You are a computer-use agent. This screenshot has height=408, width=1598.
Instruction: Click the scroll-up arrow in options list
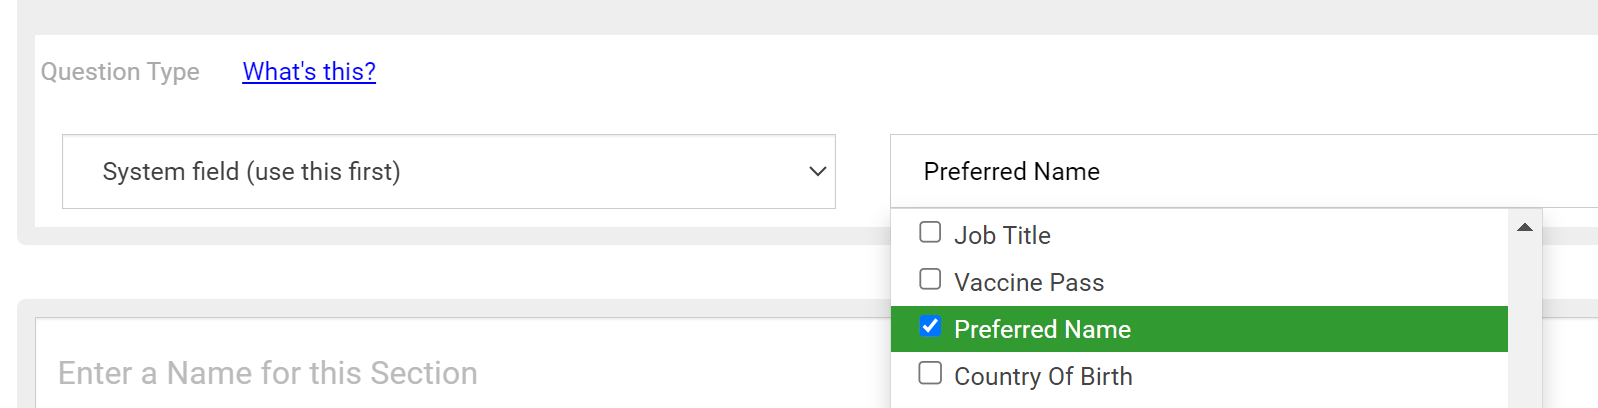point(1524,228)
